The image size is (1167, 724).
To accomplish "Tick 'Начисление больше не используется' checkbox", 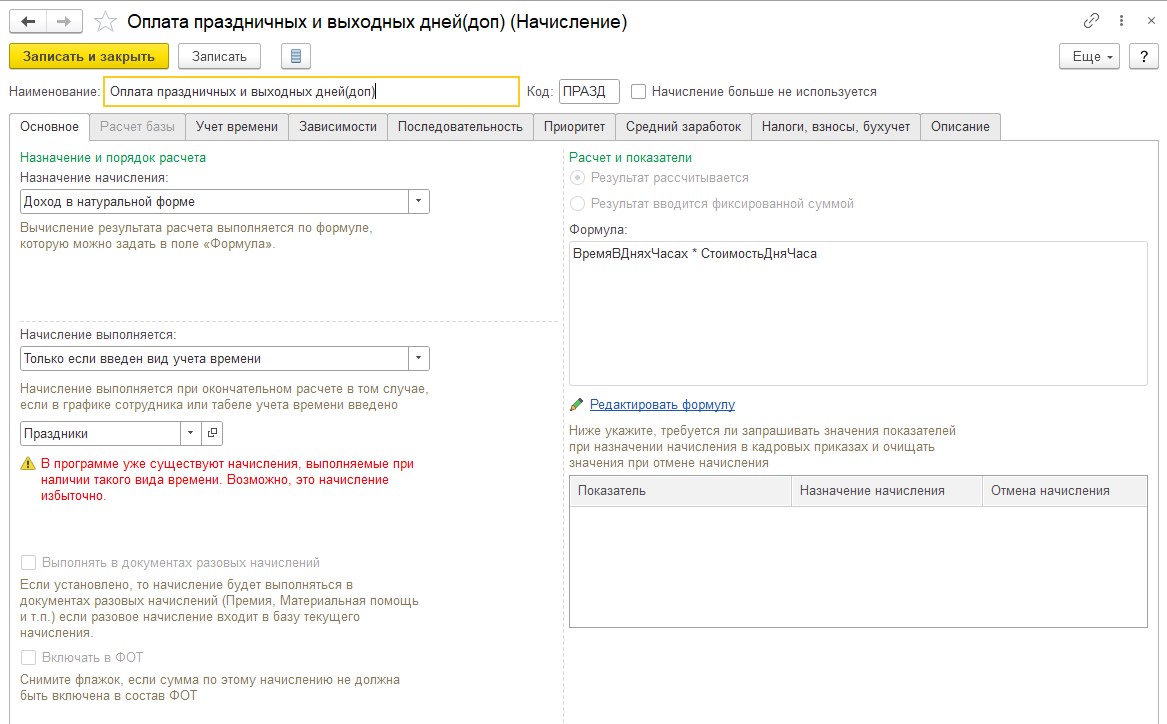I will [x=639, y=91].
